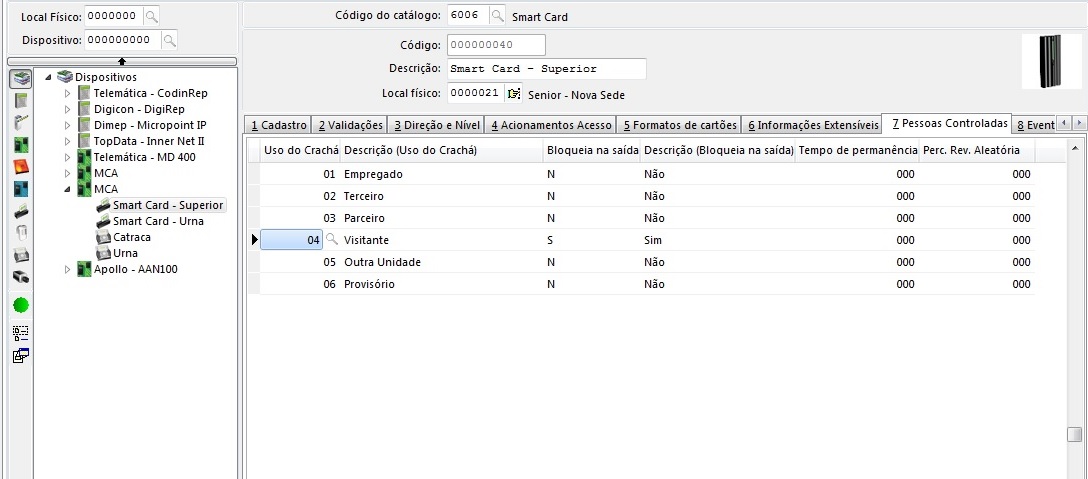Switch to the 1 Cadastro tab
The height and width of the screenshot is (479, 1088).
(x=278, y=125)
